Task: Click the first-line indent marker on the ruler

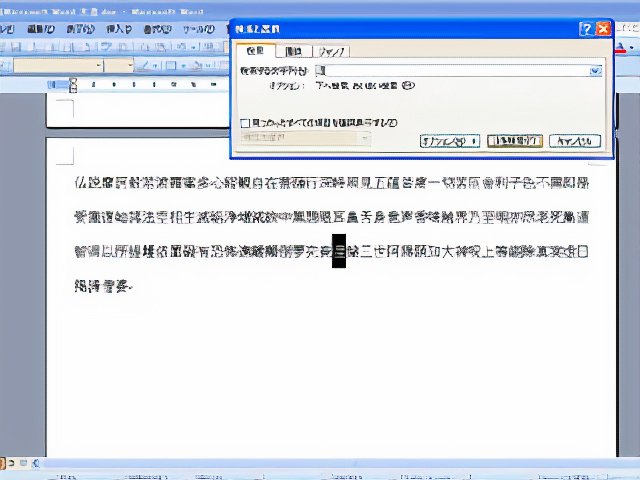Action: click(x=72, y=81)
